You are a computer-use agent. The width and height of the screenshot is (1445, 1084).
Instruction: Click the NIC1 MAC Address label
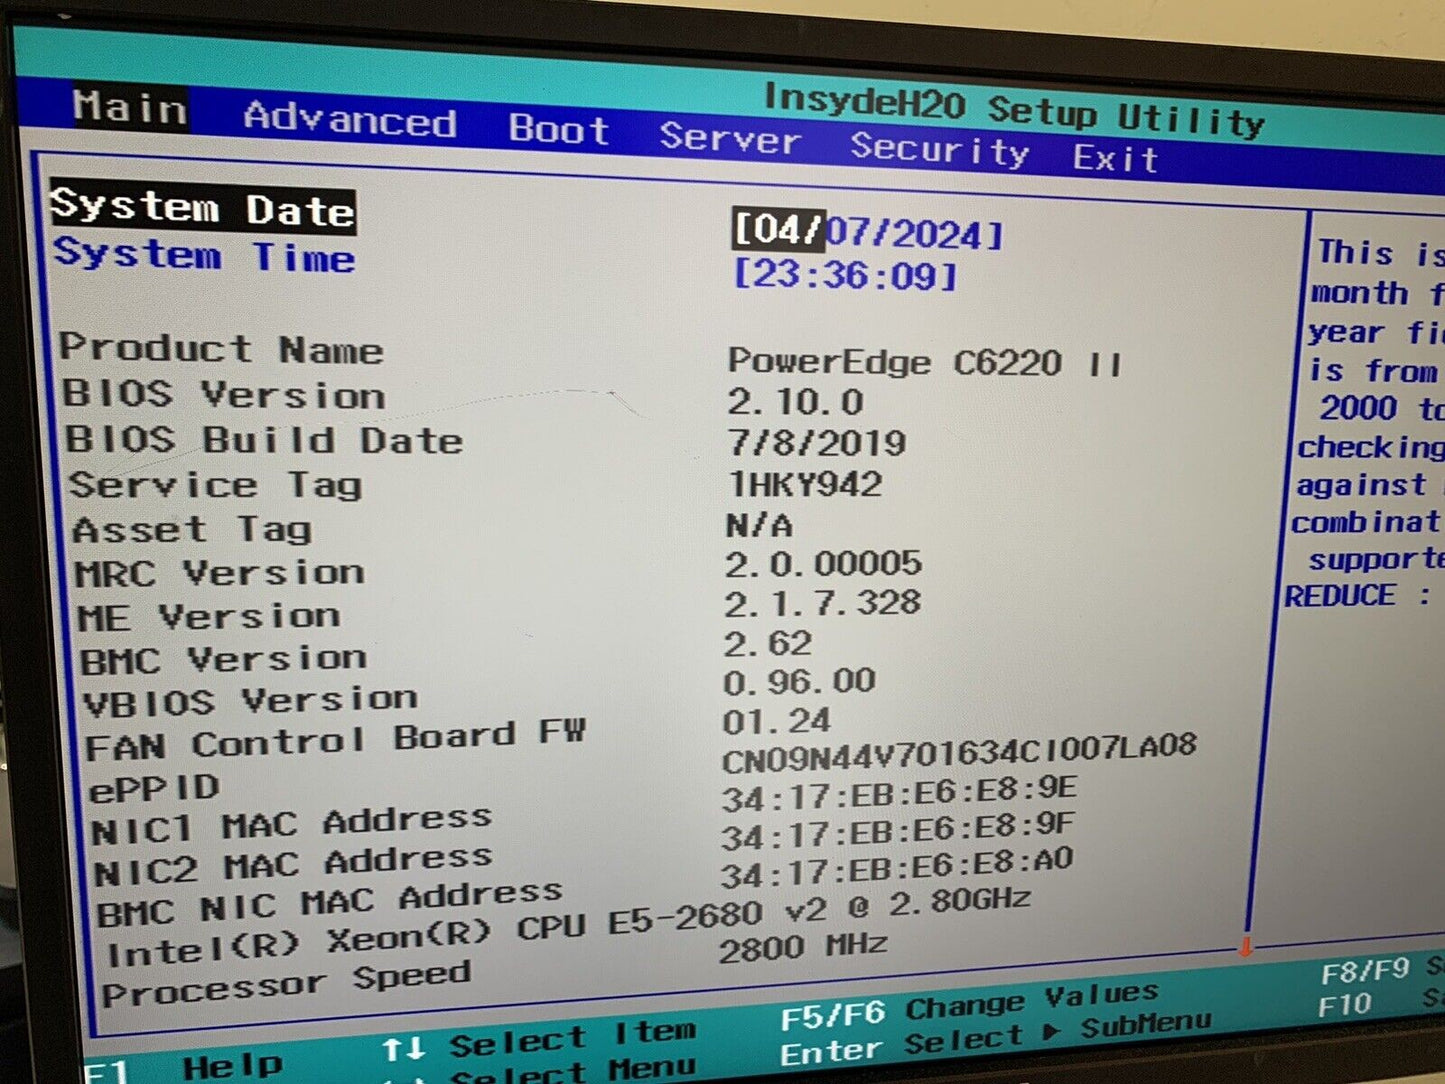click(291, 825)
